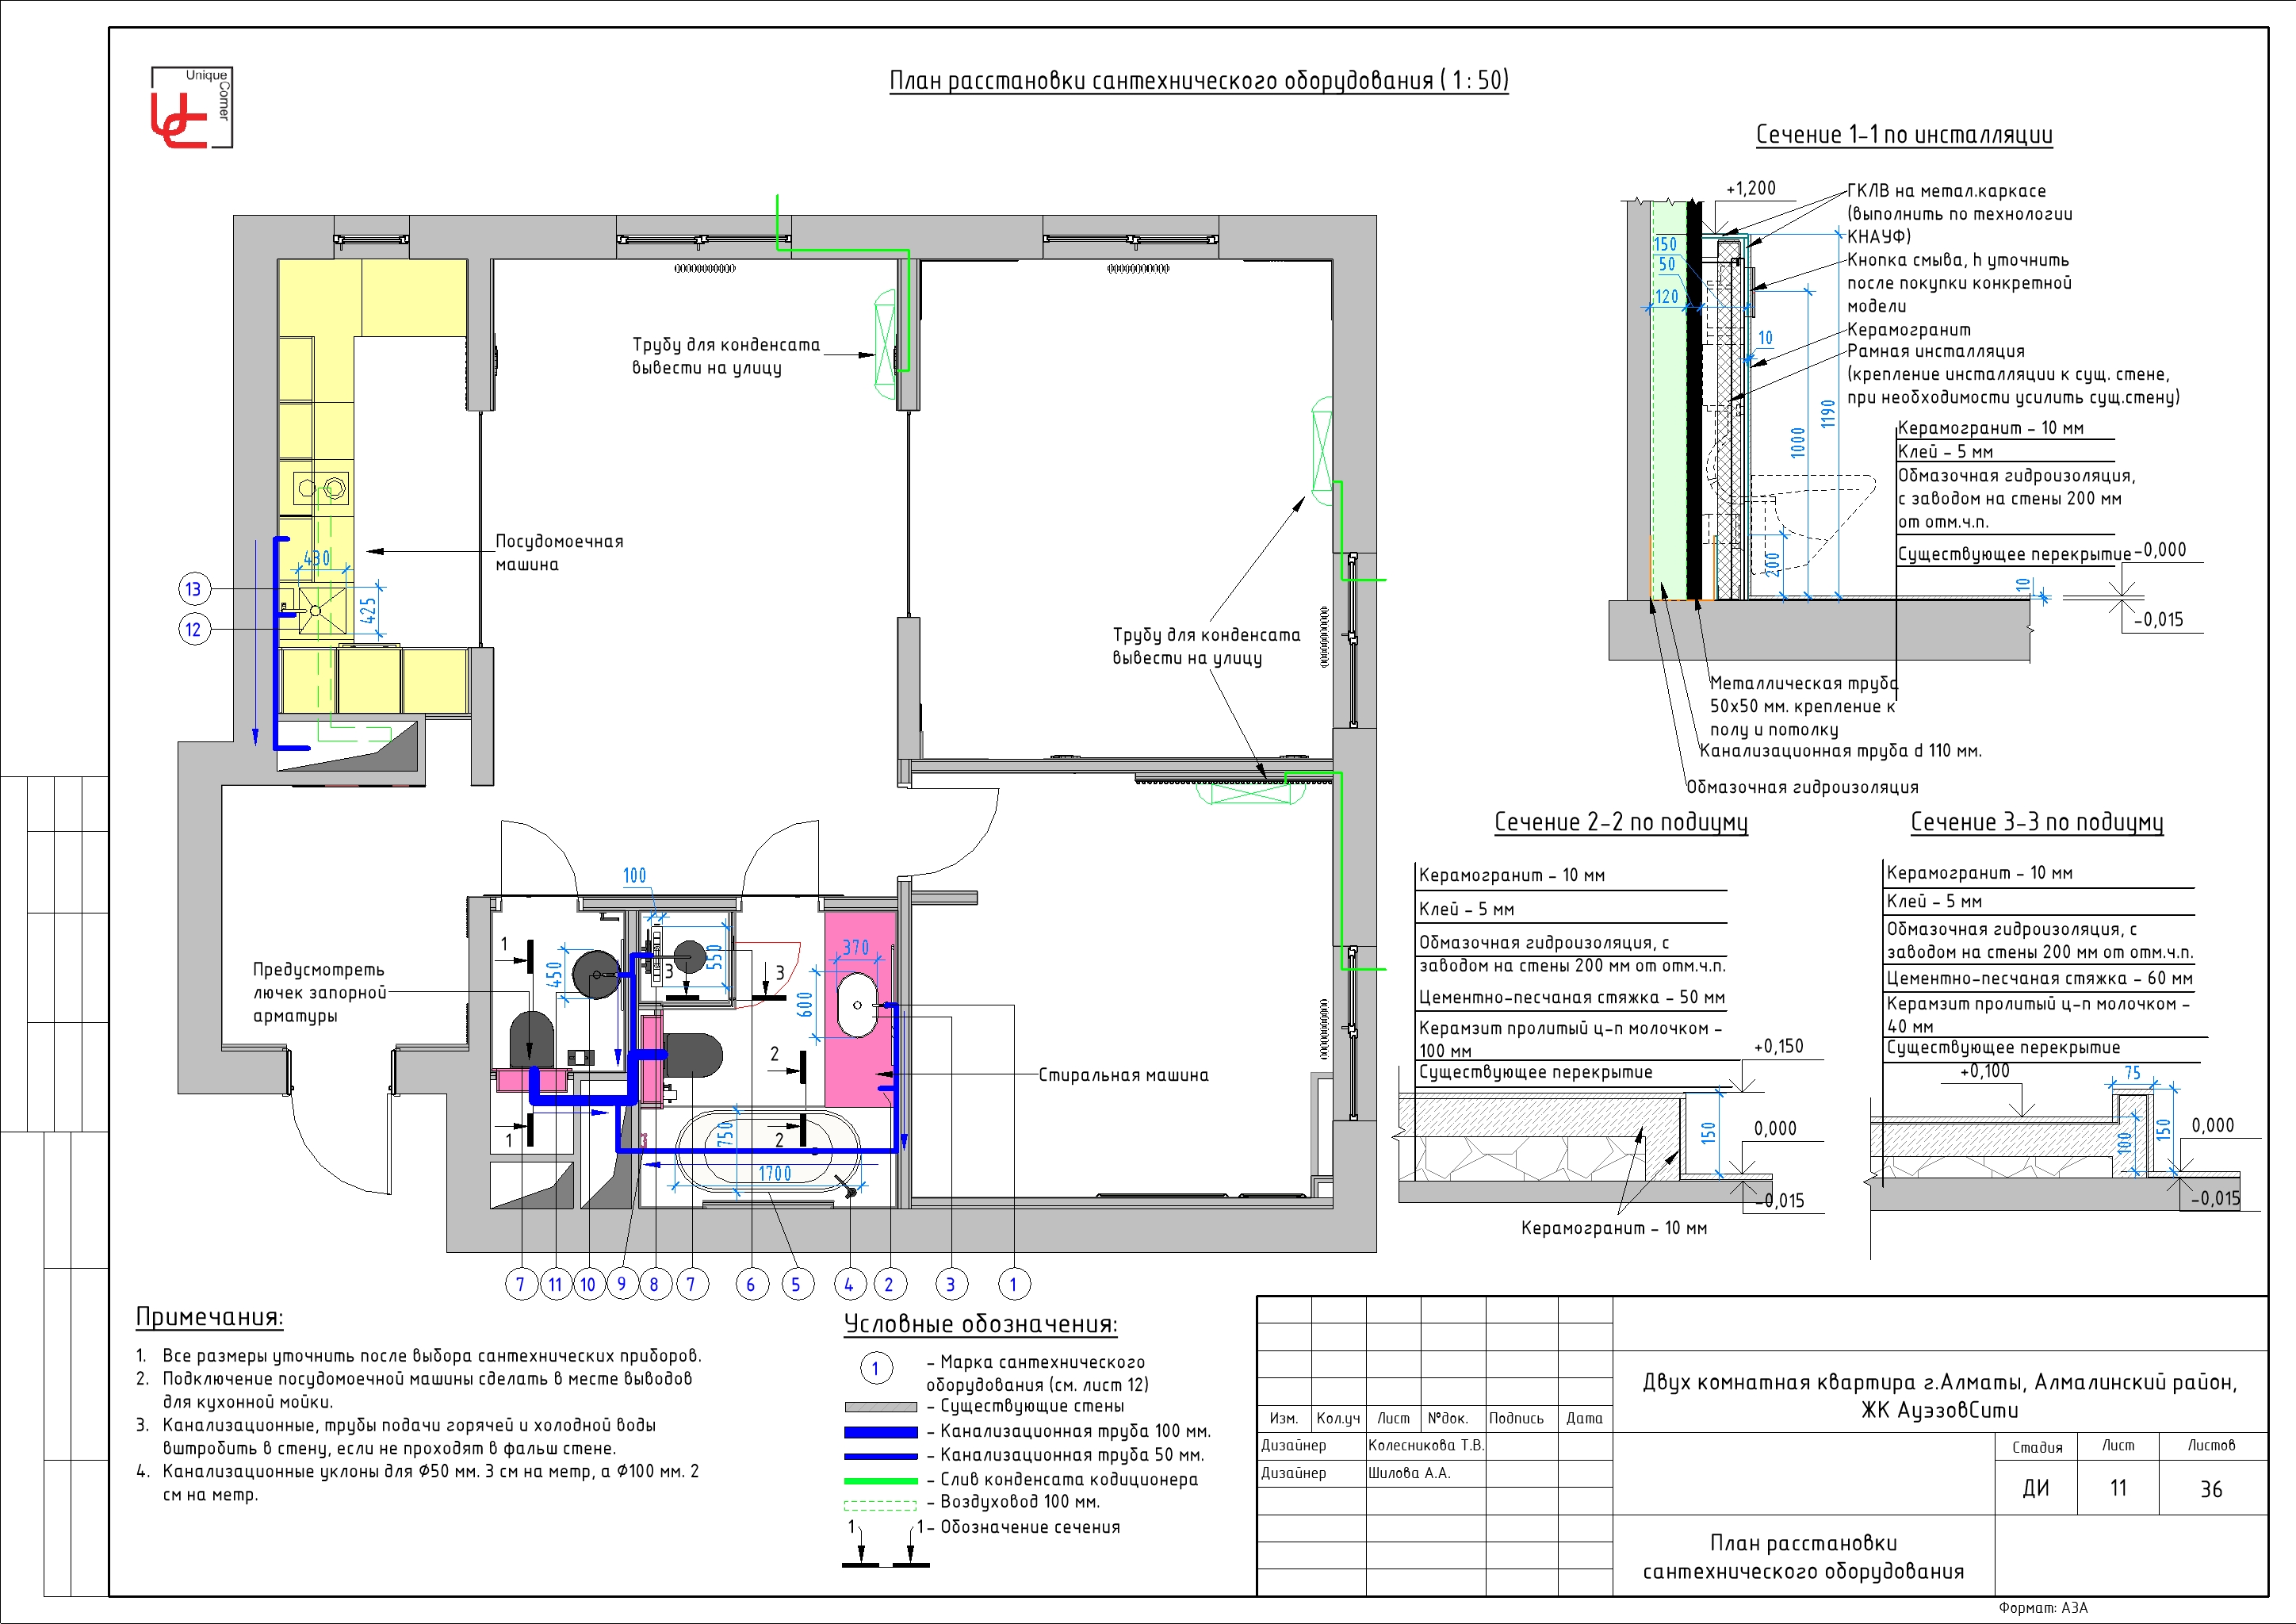Click the green condensate drain legend line

tap(880, 1480)
